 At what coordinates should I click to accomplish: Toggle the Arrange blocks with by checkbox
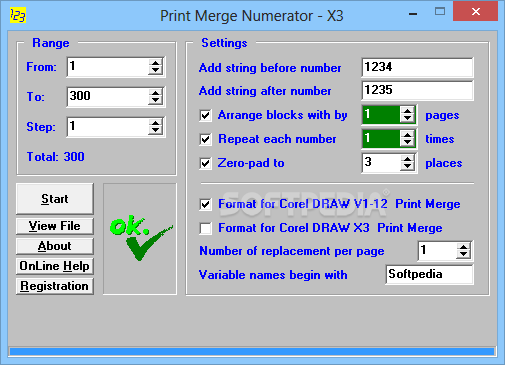click(205, 116)
